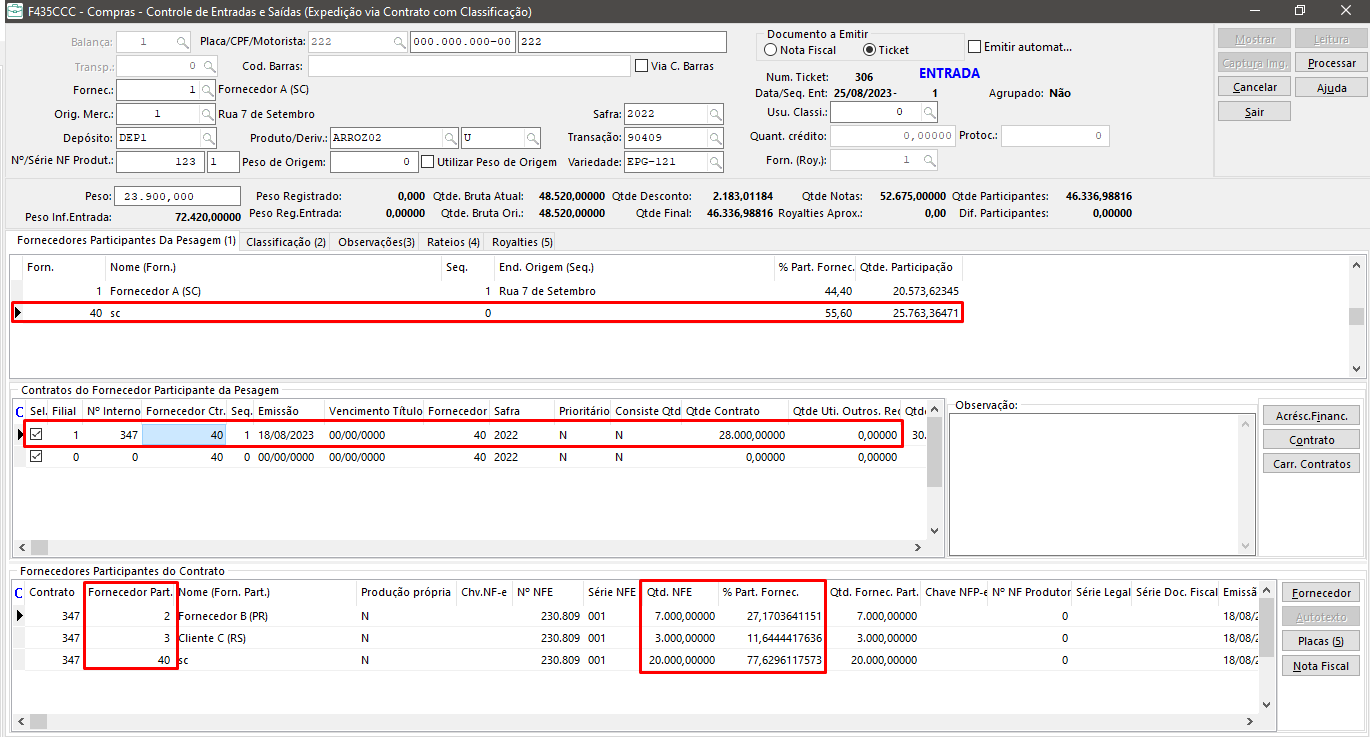Enable the Via C. Barras checkbox
Image resolution: width=1370 pixels, height=737 pixels.
click(x=642, y=66)
